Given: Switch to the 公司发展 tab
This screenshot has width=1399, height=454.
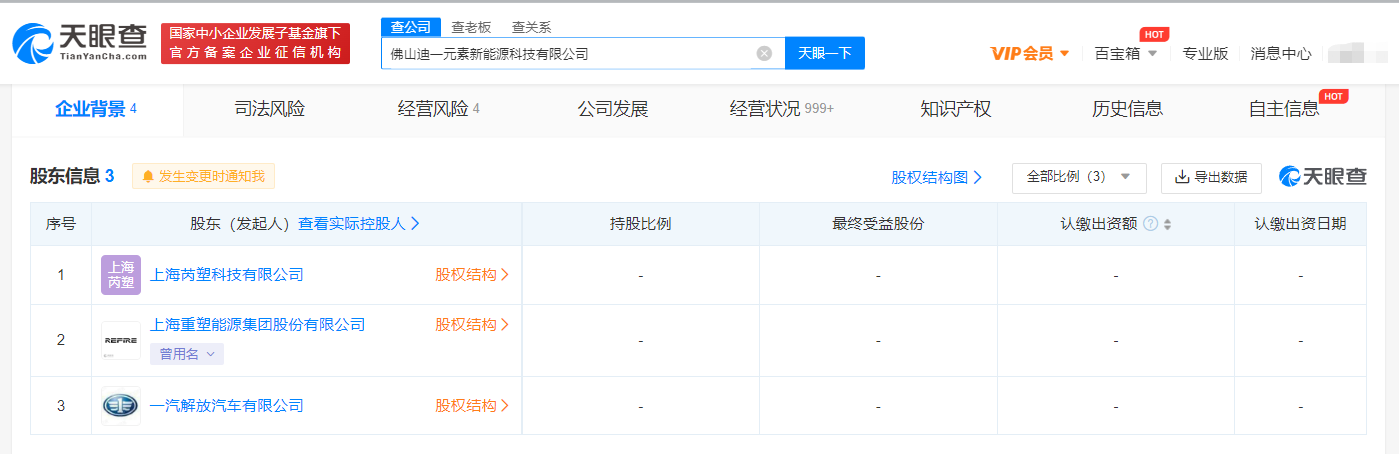Looking at the screenshot, I should click(613, 109).
